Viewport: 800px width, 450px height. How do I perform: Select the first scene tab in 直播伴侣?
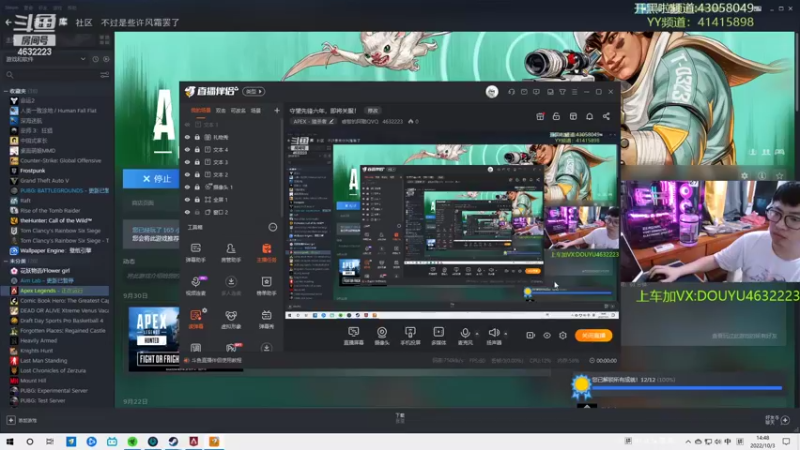(x=201, y=111)
